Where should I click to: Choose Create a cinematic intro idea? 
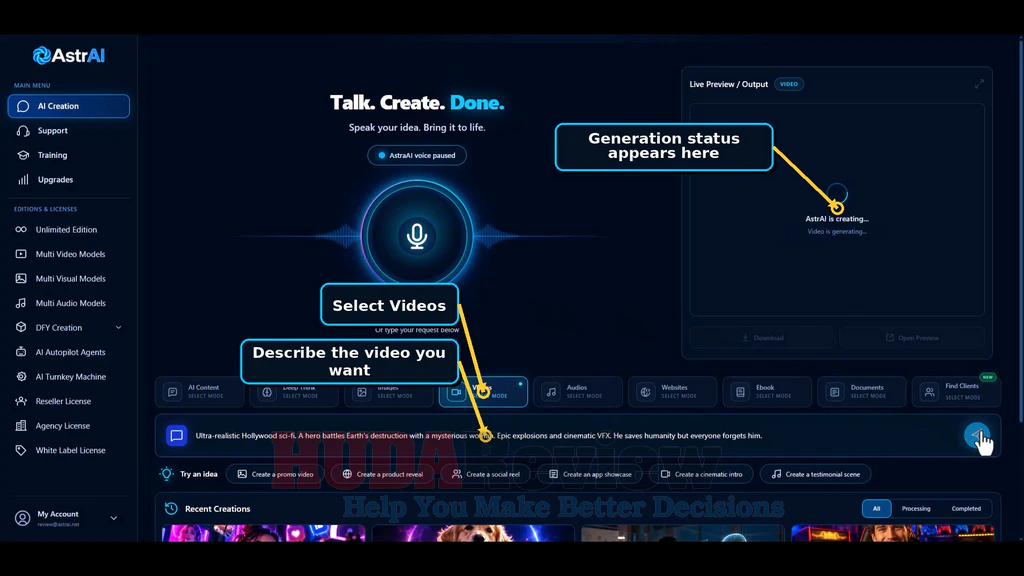[x=701, y=474]
